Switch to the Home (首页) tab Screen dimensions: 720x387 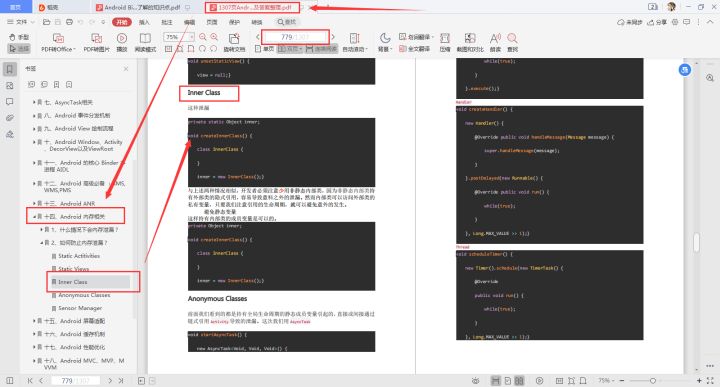pos(16,7)
